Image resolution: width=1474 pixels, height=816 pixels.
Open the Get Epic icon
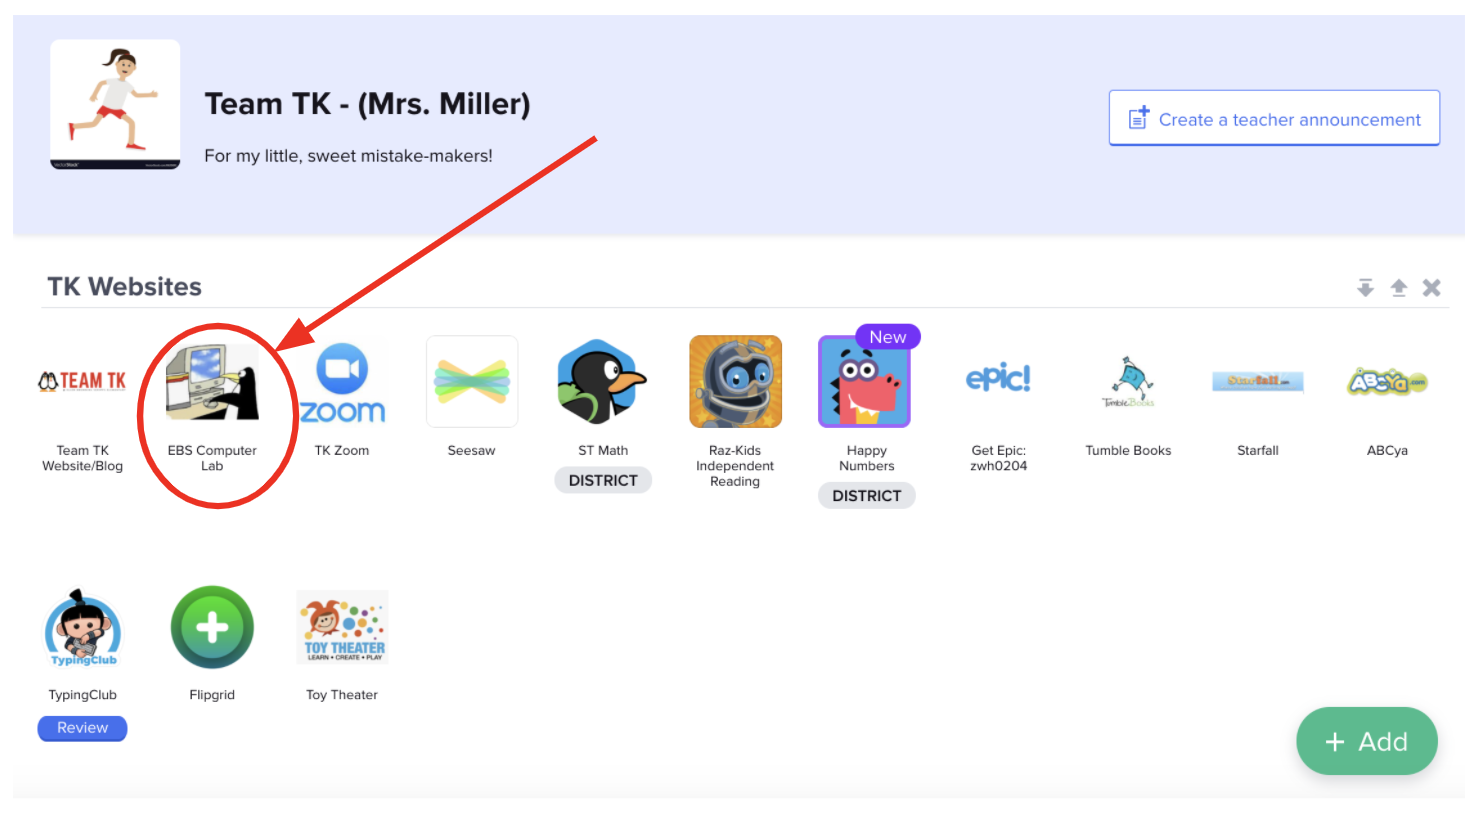[x=998, y=379]
